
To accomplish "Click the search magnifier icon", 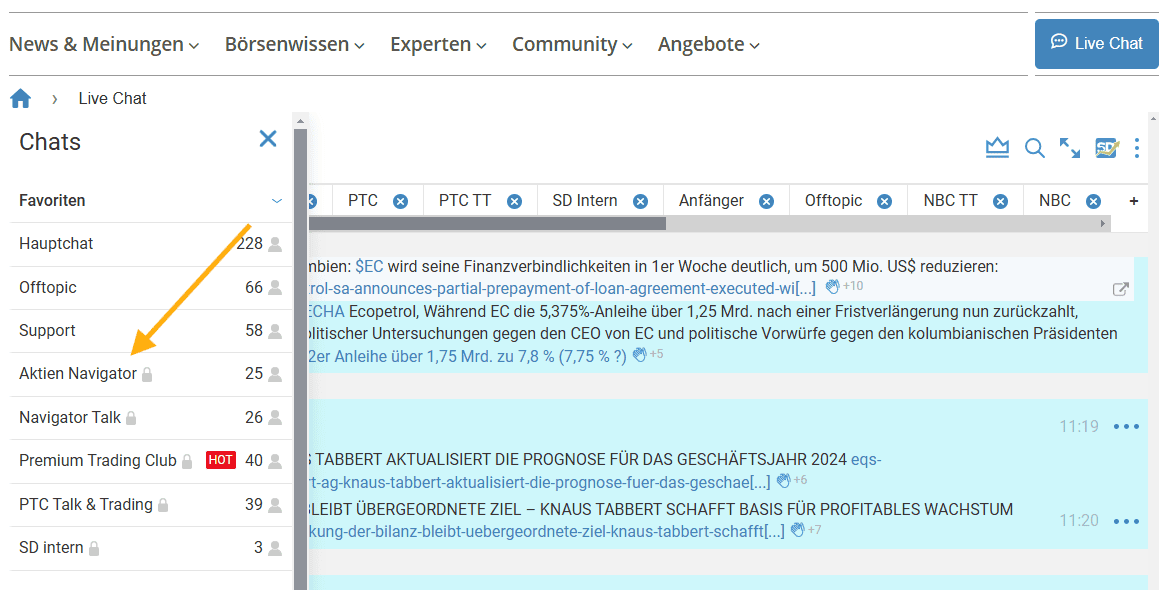I will [x=1035, y=148].
